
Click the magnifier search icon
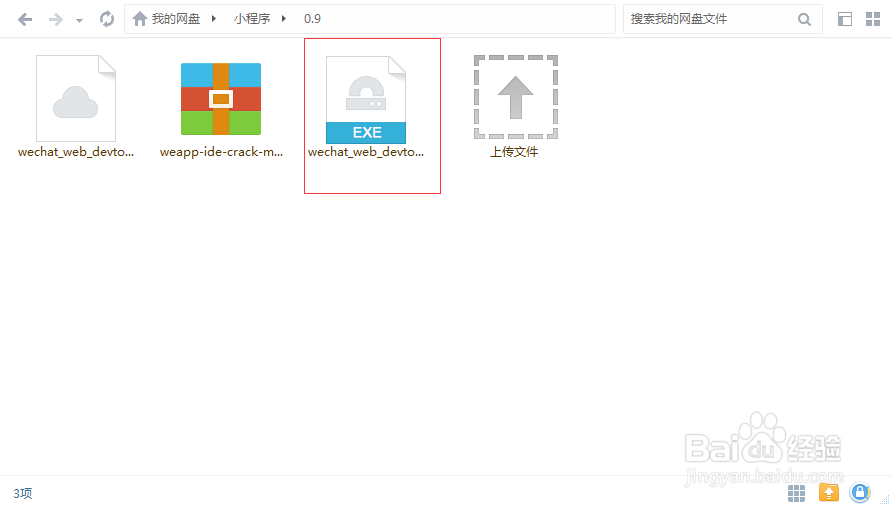click(x=804, y=19)
